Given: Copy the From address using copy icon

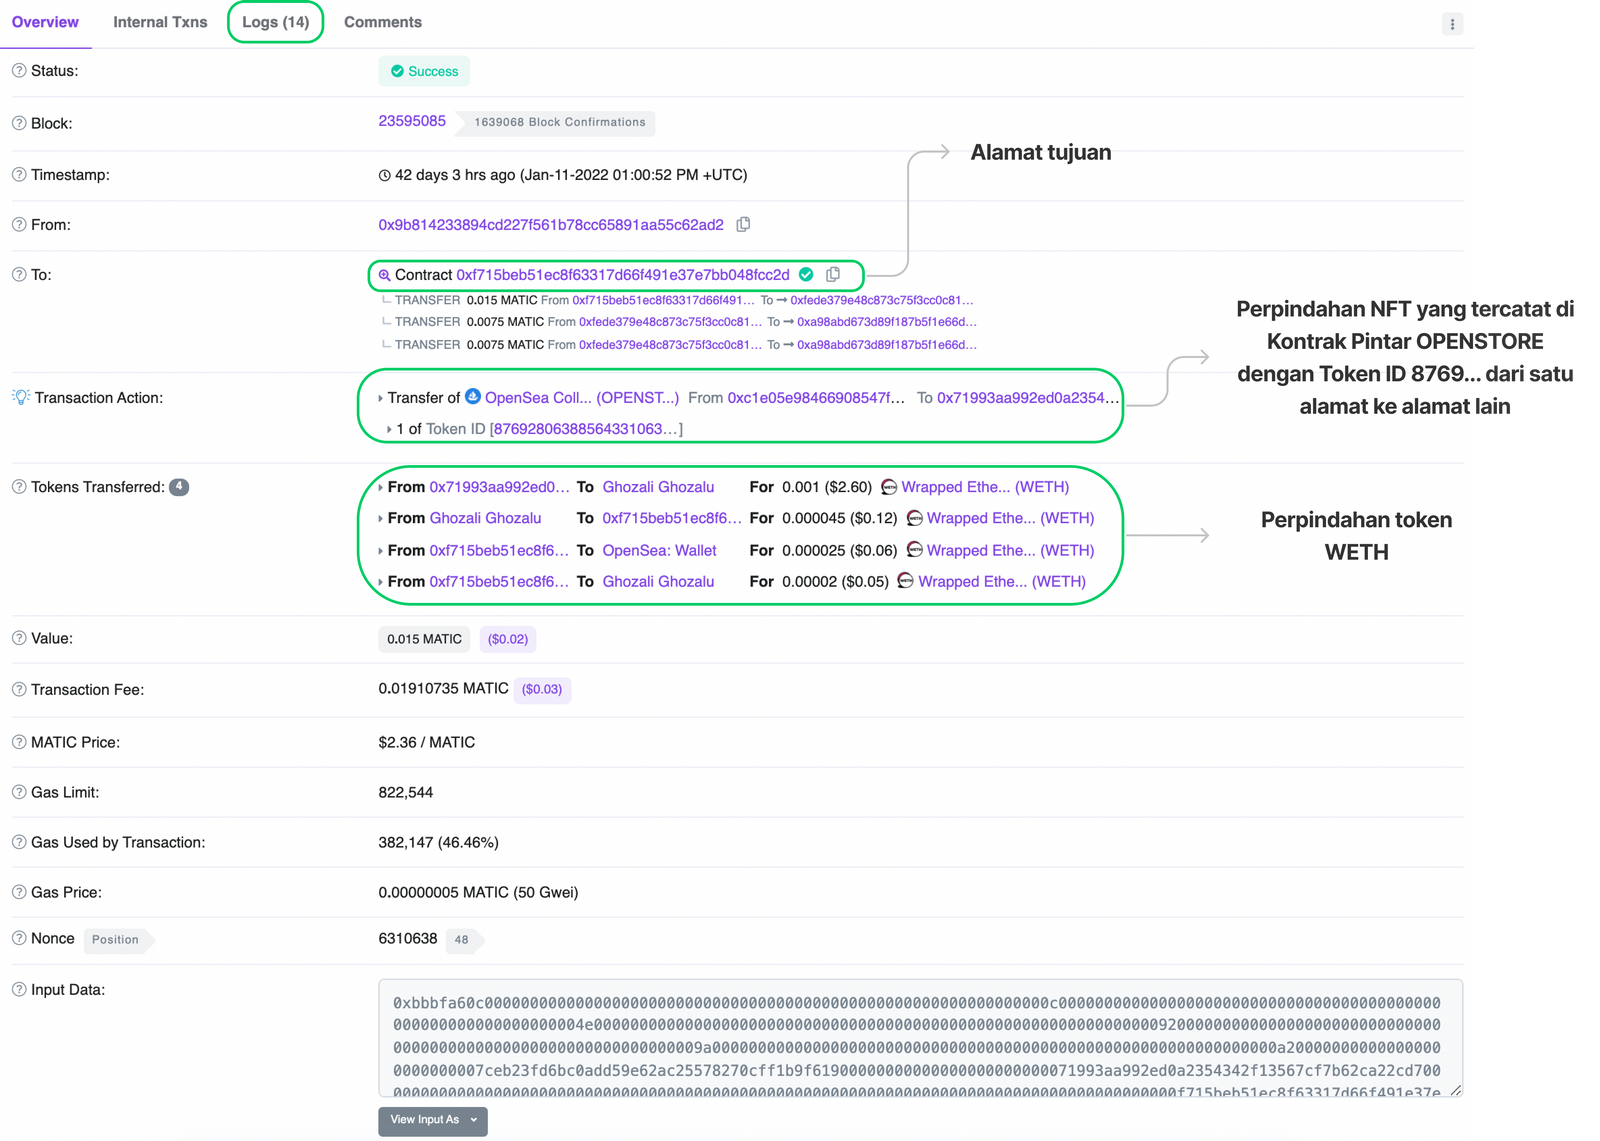Looking at the screenshot, I should [x=743, y=225].
